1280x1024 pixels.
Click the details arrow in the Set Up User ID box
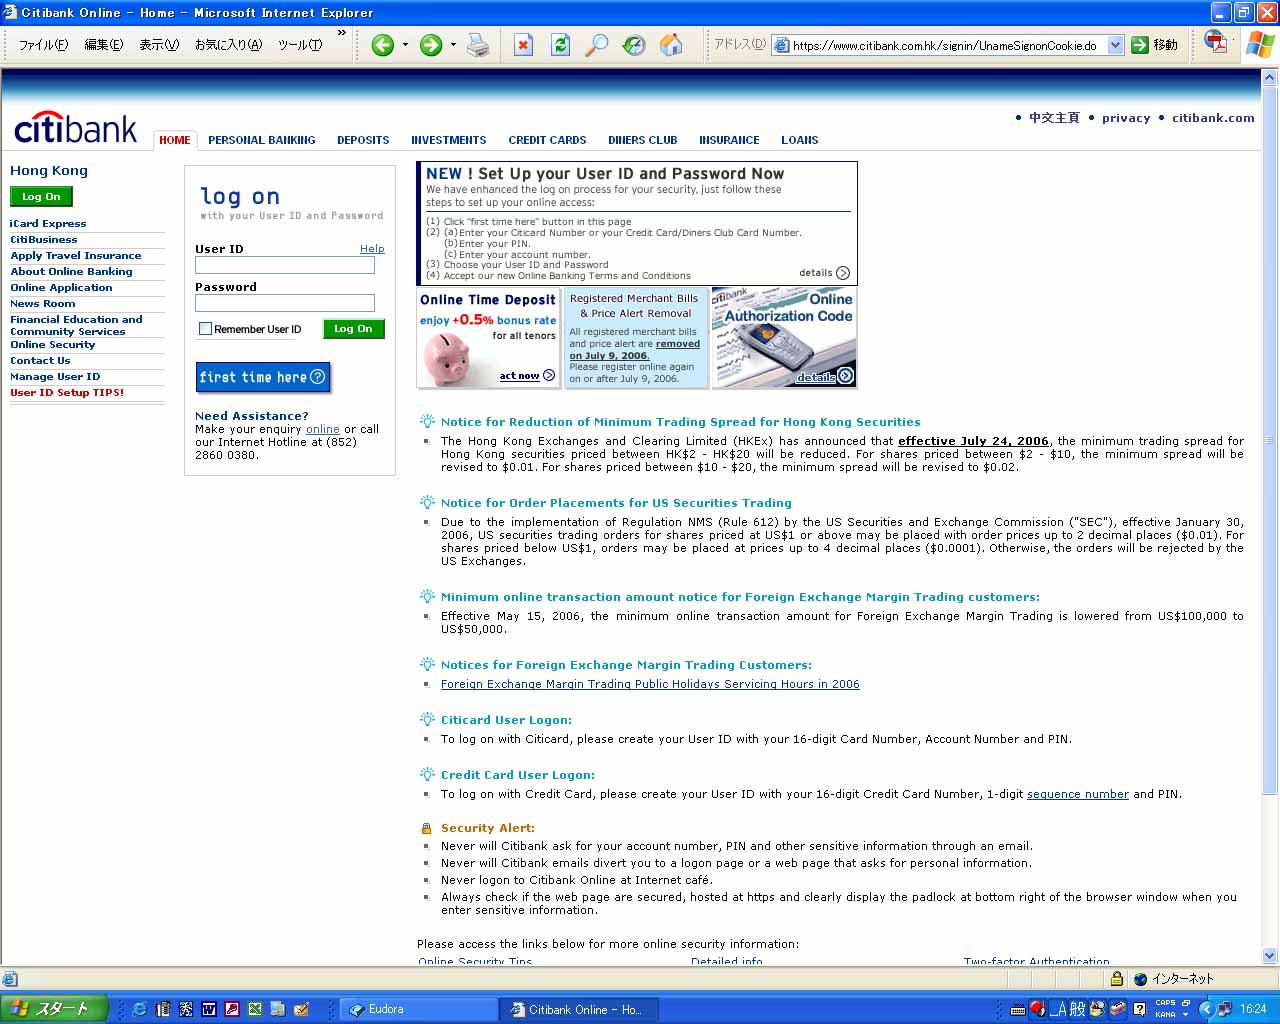click(x=843, y=273)
